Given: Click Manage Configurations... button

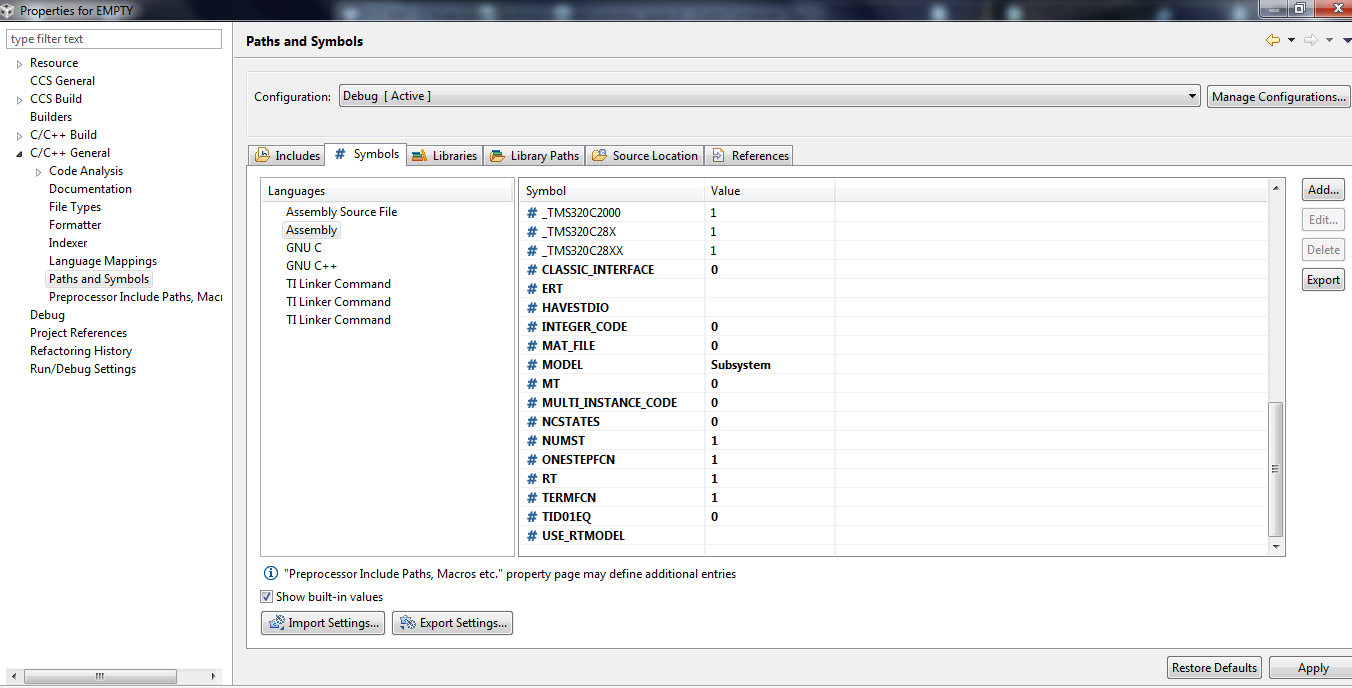Looking at the screenshot, I should (1279, 97).
